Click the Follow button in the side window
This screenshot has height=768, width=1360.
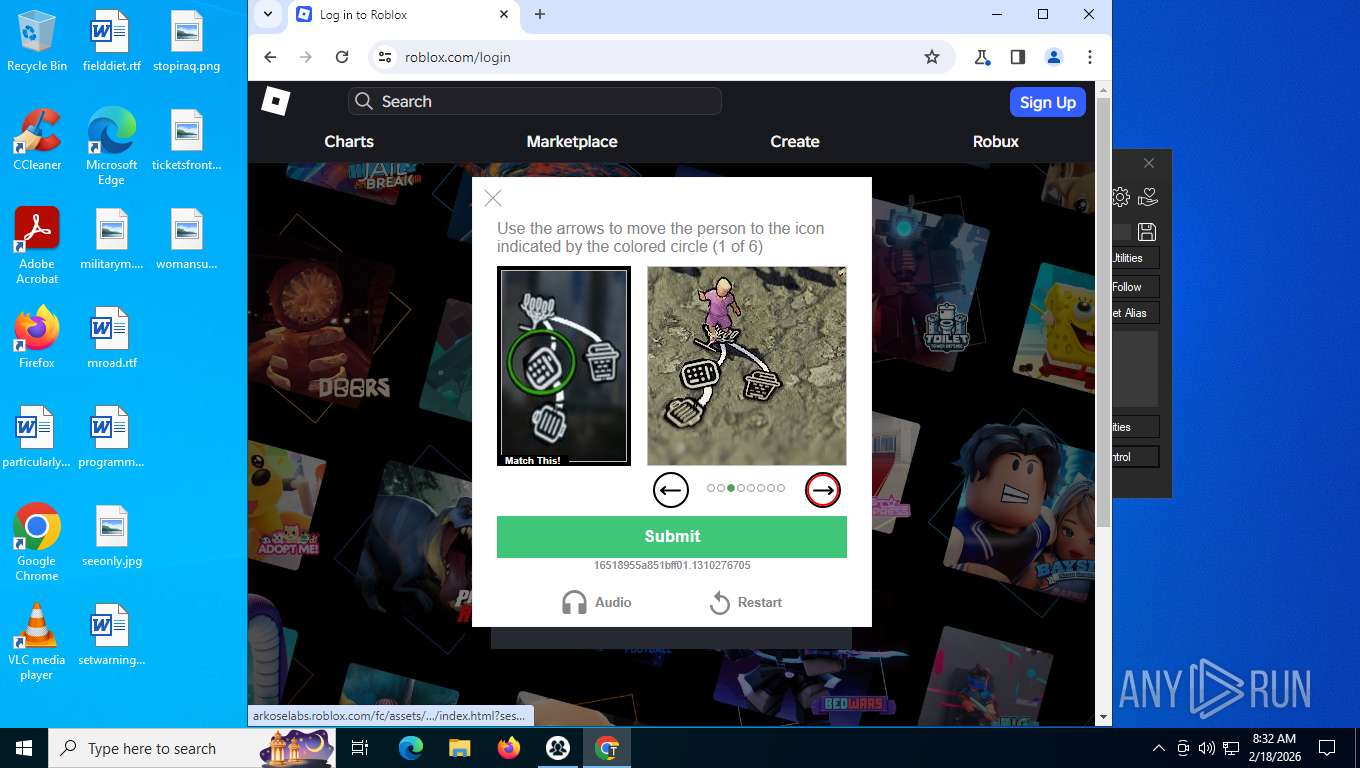pyautogui.click(x=1134, y=286)
